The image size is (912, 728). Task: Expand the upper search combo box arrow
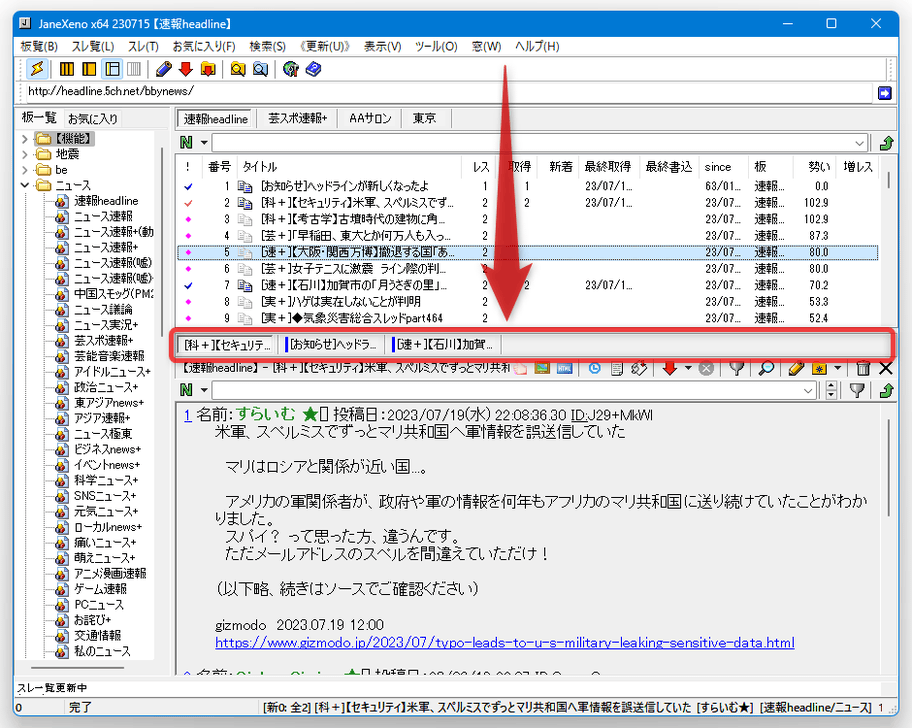click(x=859, y=143)
